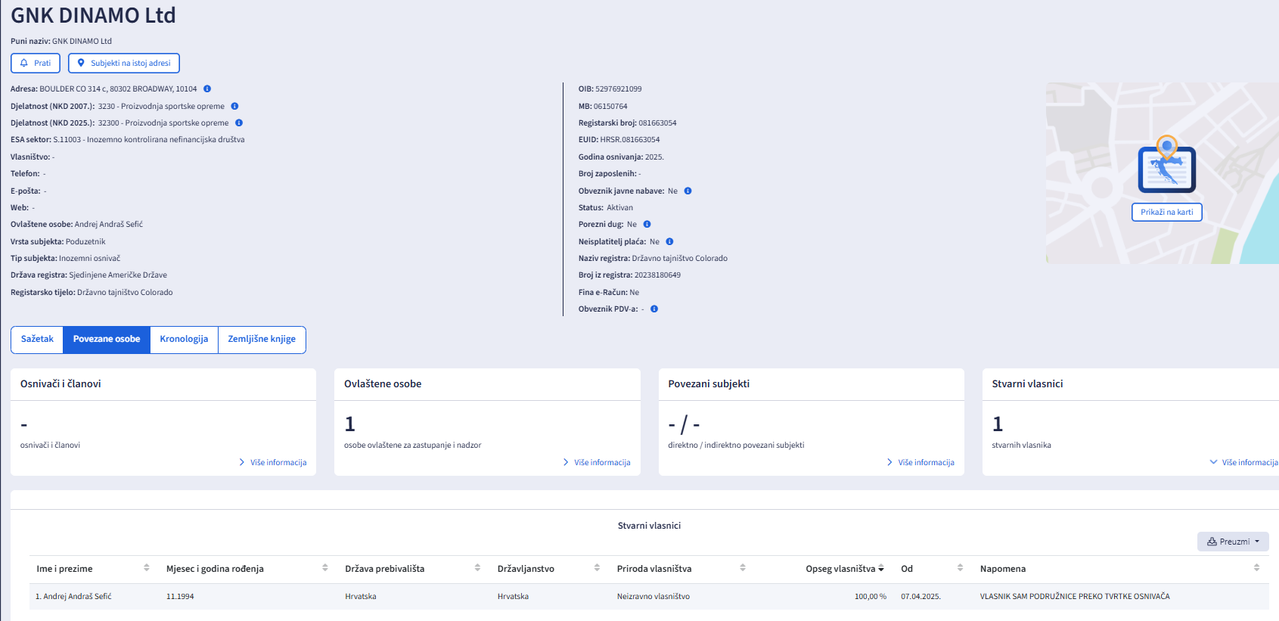
Task: Click Ovlaštene osobe value Andrej Andraš Sefić
Action: (x=109, y=224)
